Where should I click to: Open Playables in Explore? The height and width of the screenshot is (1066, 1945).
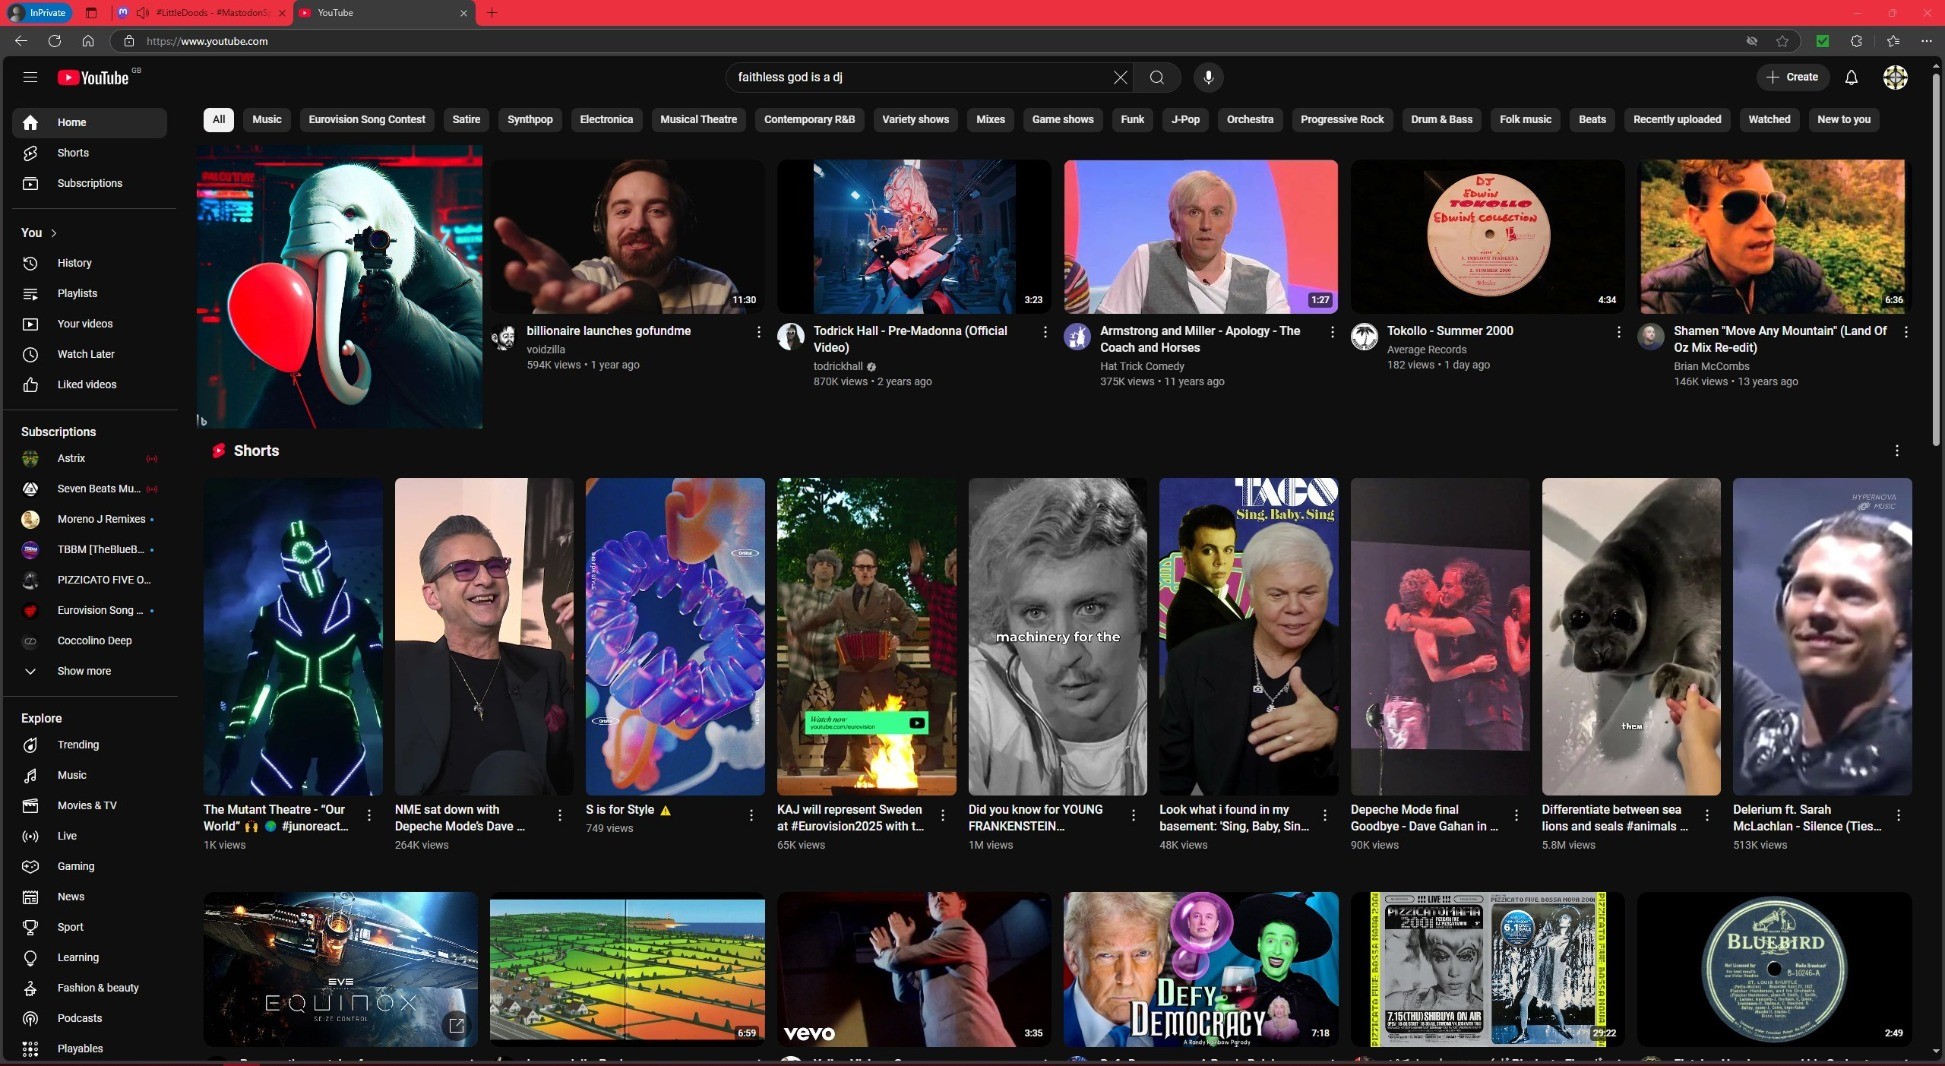tap(89, 1049)
